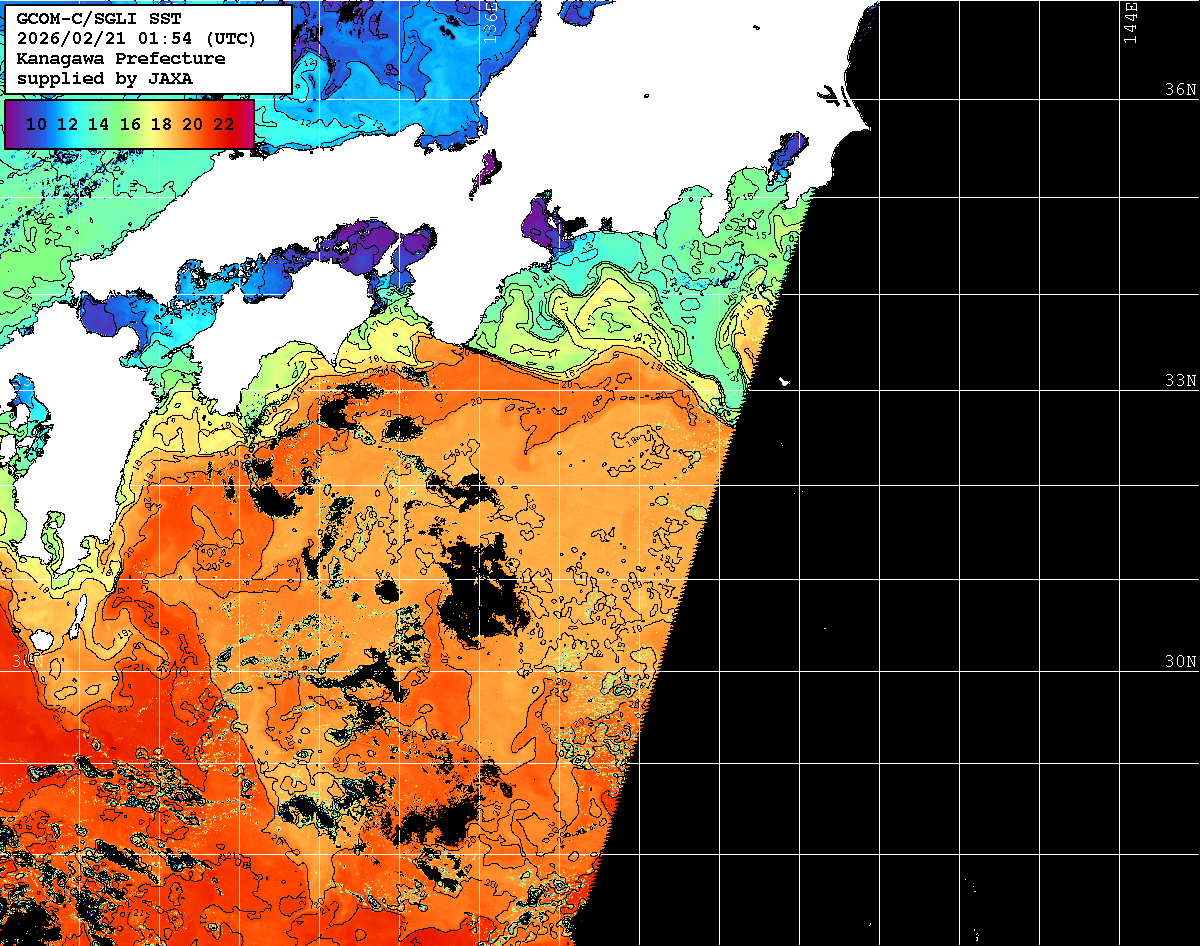Click the 36N latitude label
The height and width of the screenshot is (946, 1200).
coord(1180,90)
